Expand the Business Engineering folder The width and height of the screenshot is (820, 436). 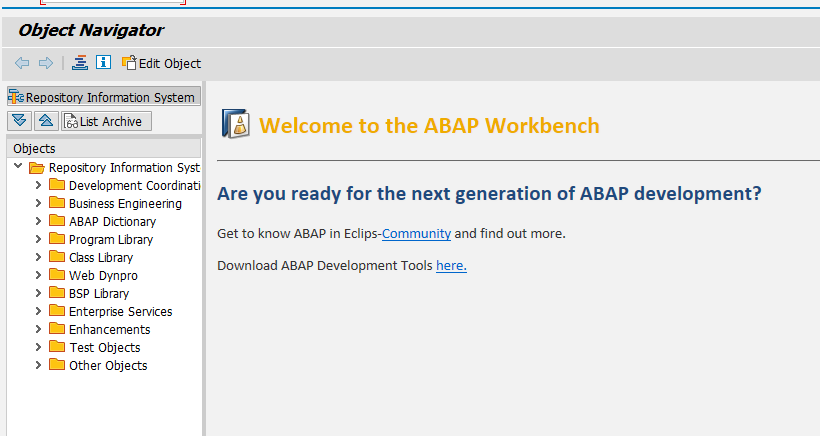[38, 203]
